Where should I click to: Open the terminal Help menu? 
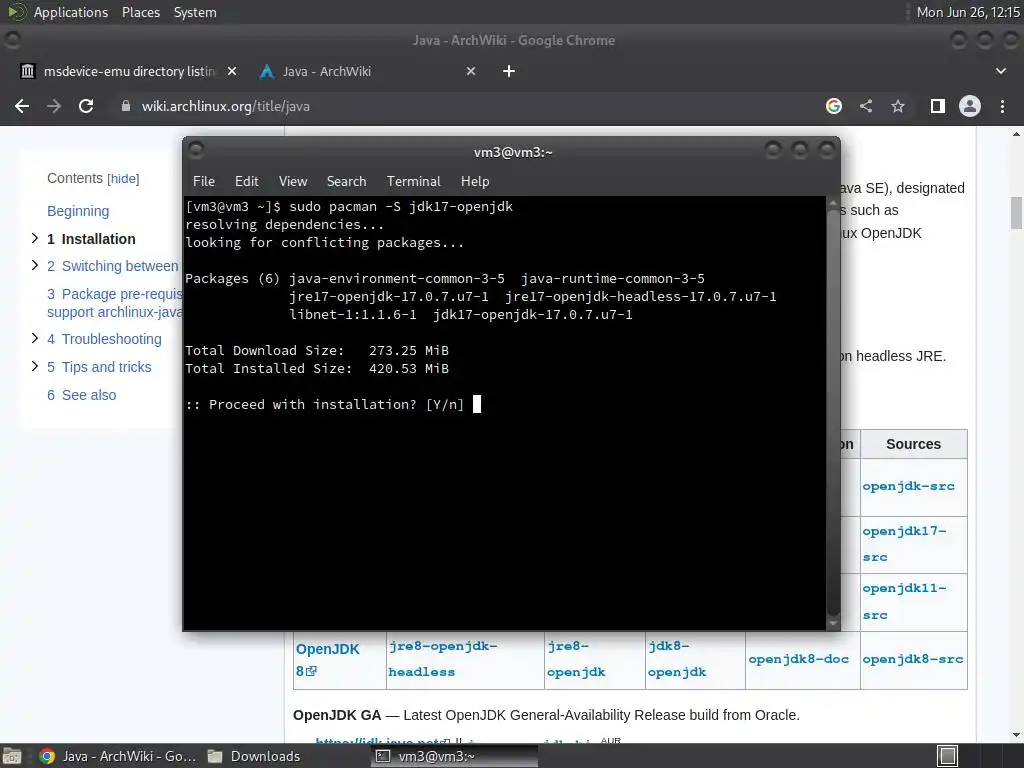tap(475, 181)
